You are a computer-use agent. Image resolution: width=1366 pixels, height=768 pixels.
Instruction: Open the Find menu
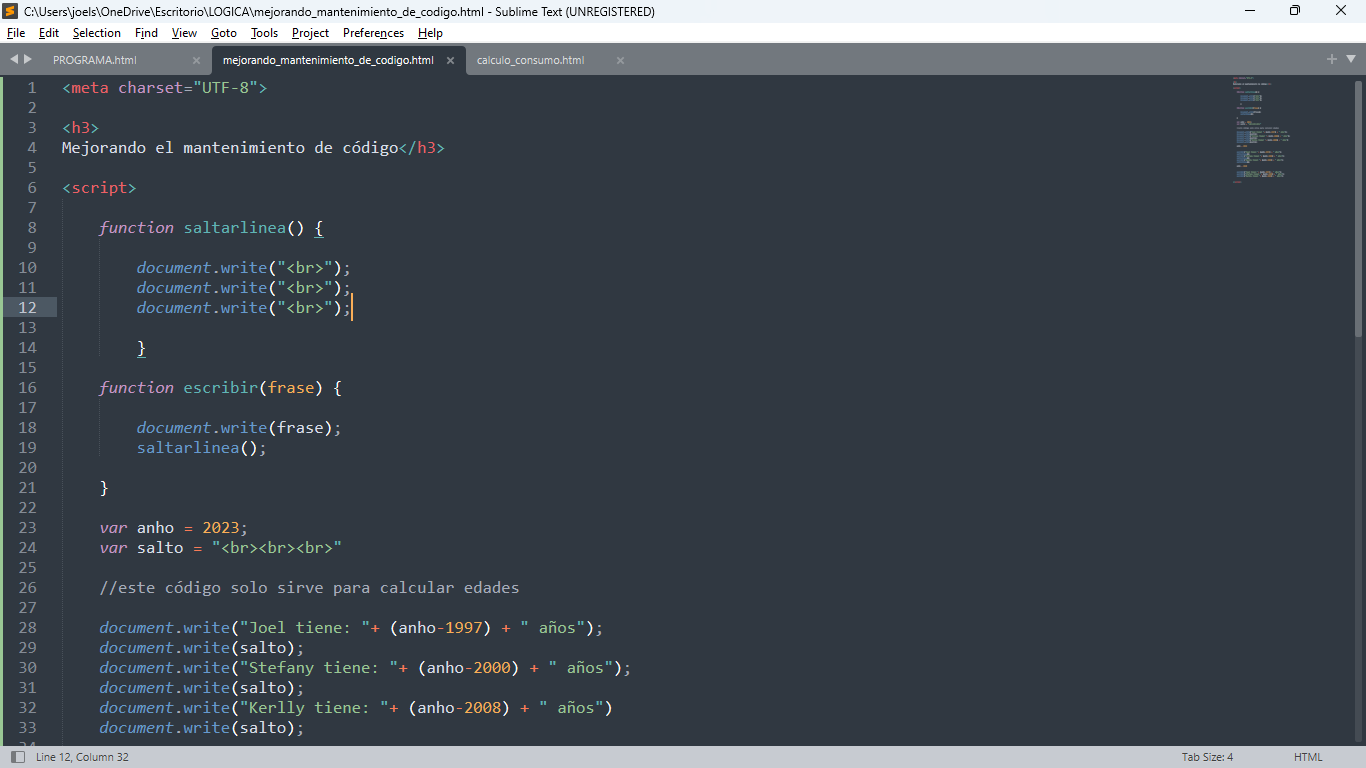146,33
